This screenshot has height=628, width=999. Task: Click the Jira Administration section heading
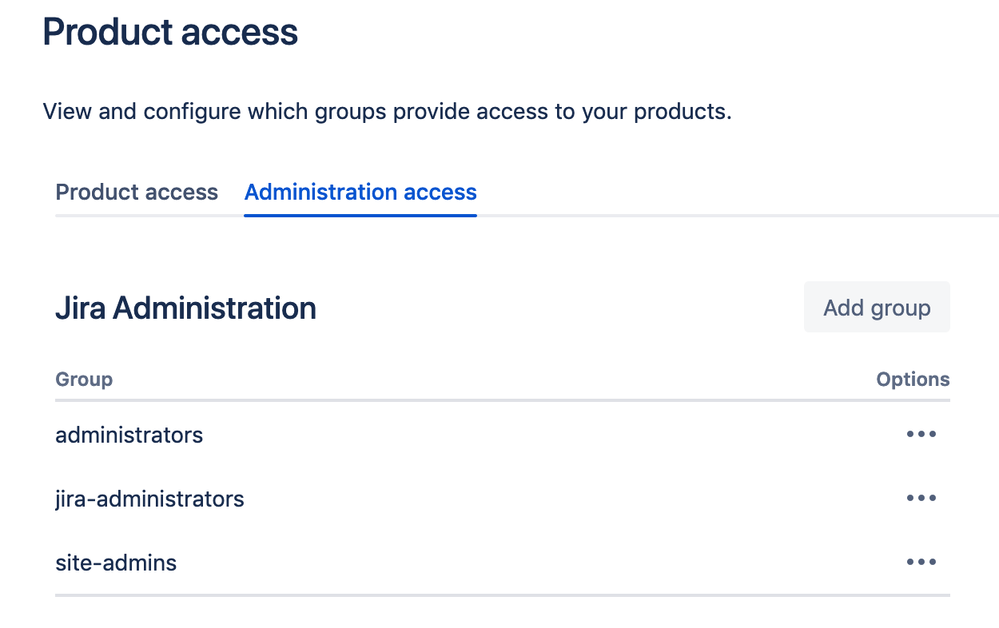tap(186, 308)
